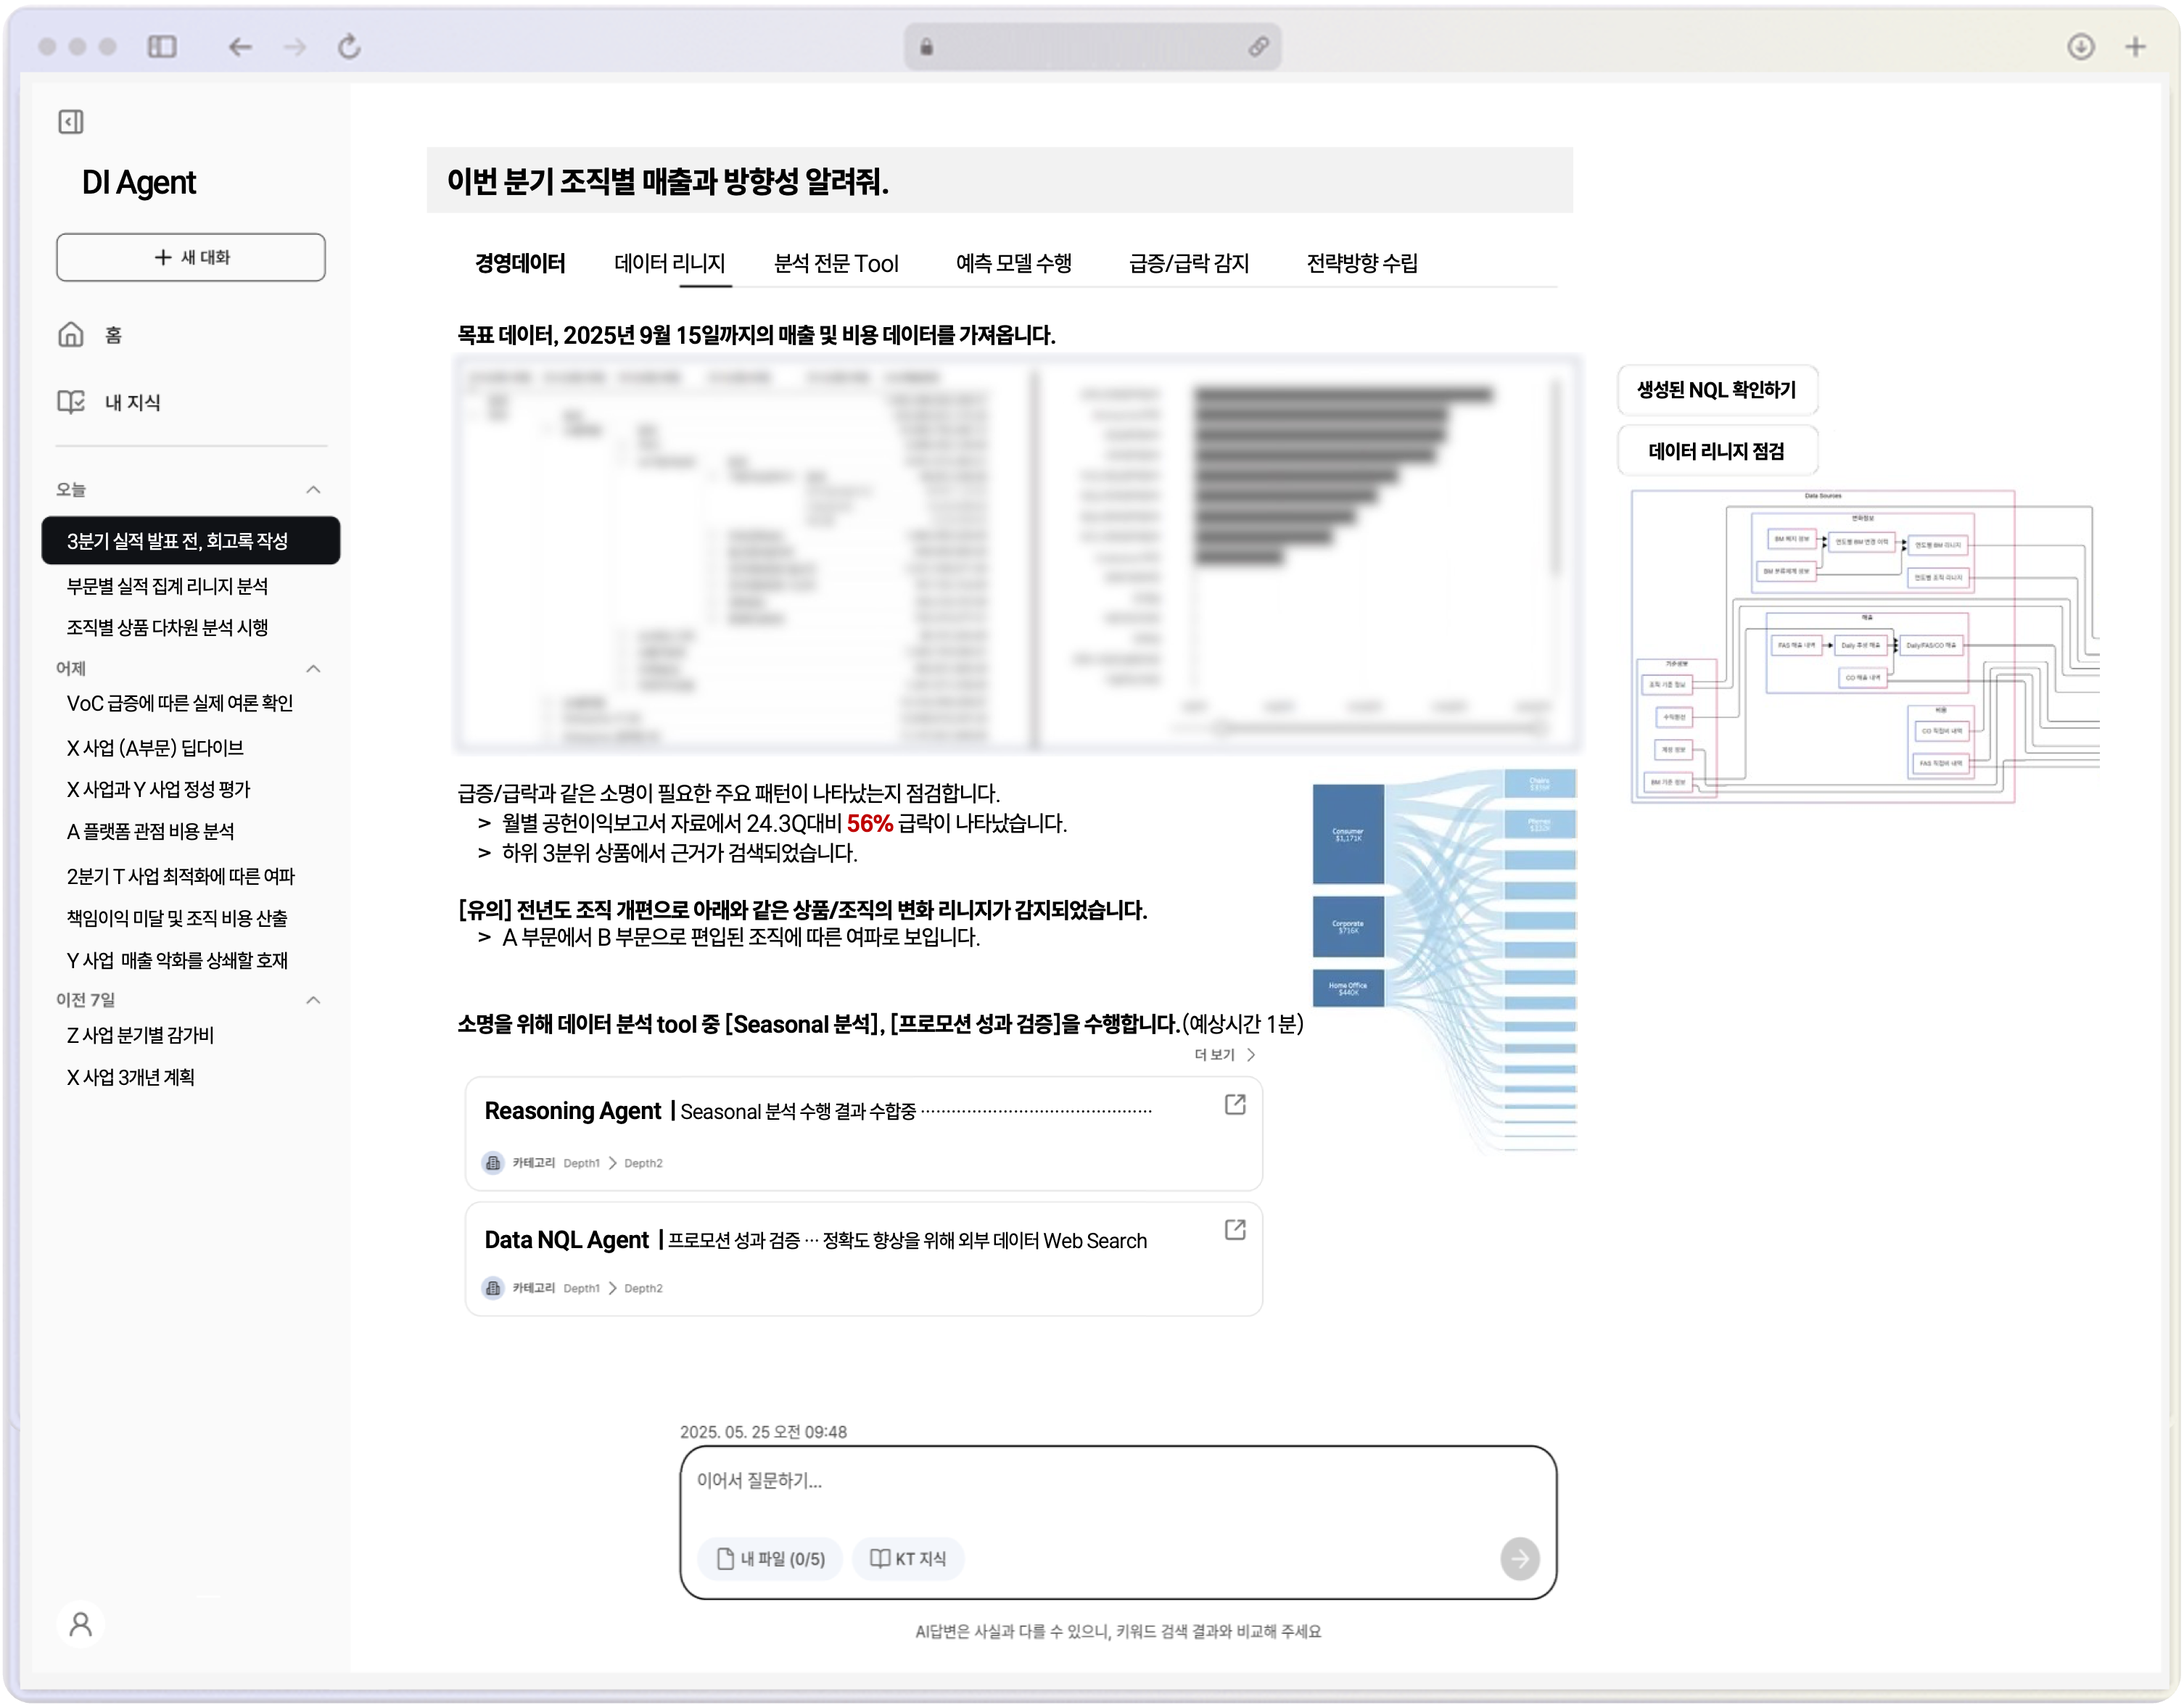2184x1705 pixels.
Task: Open a new browser tab with plus icon
Action: (2135, 47)
